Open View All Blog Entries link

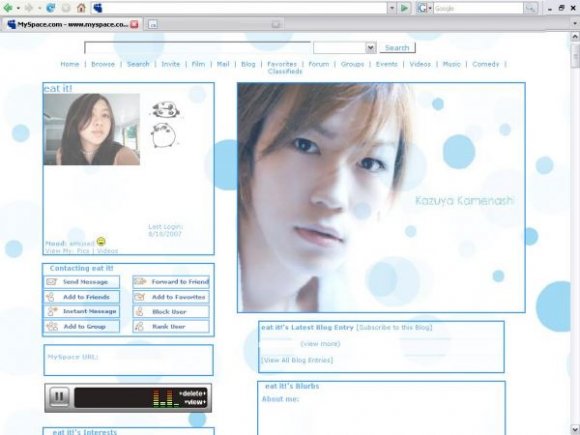[x=297, y=360]
